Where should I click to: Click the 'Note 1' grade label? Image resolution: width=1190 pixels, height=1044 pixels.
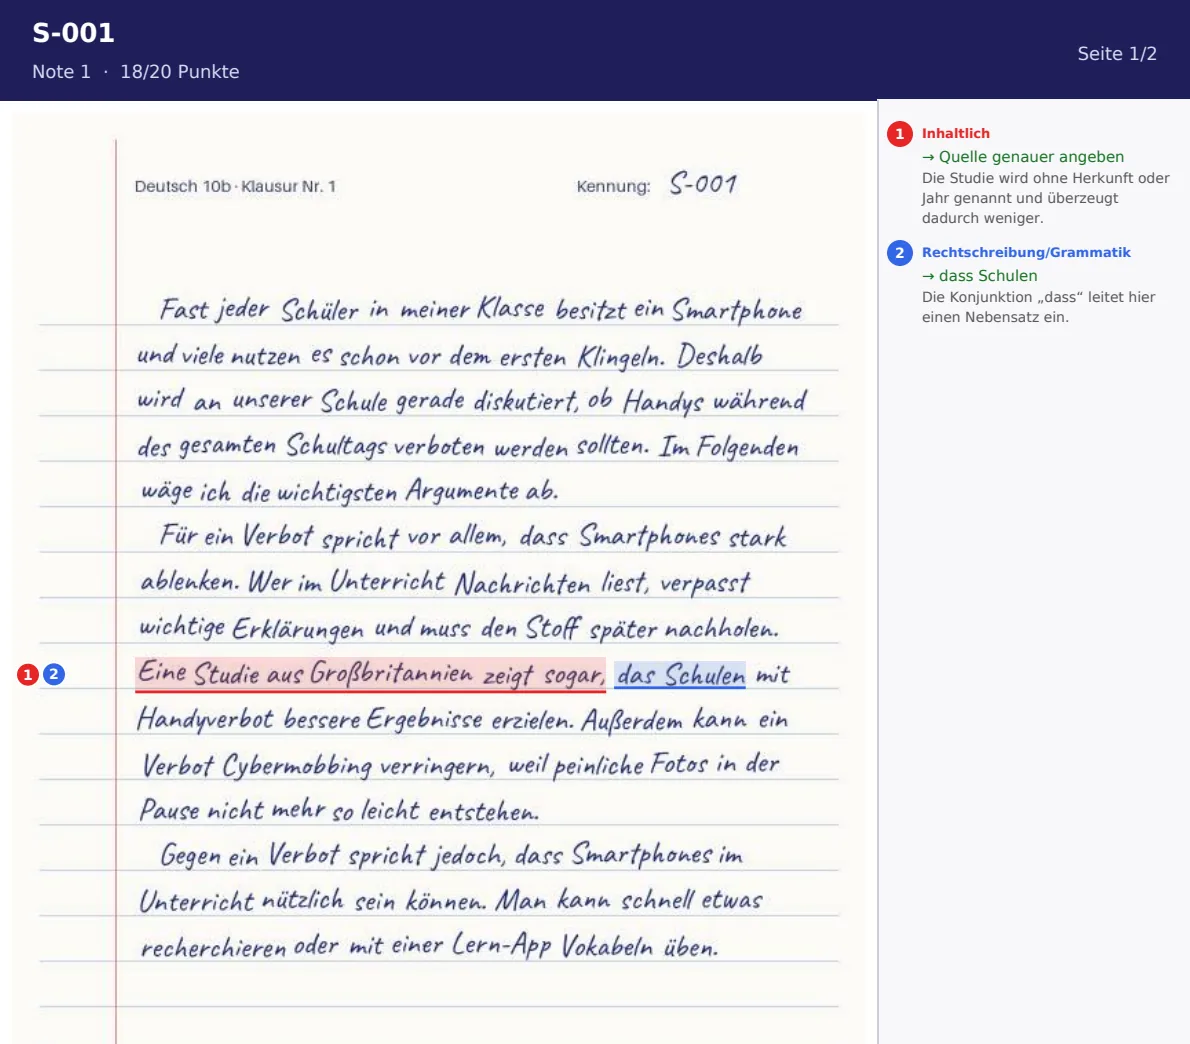coord(61,72)
